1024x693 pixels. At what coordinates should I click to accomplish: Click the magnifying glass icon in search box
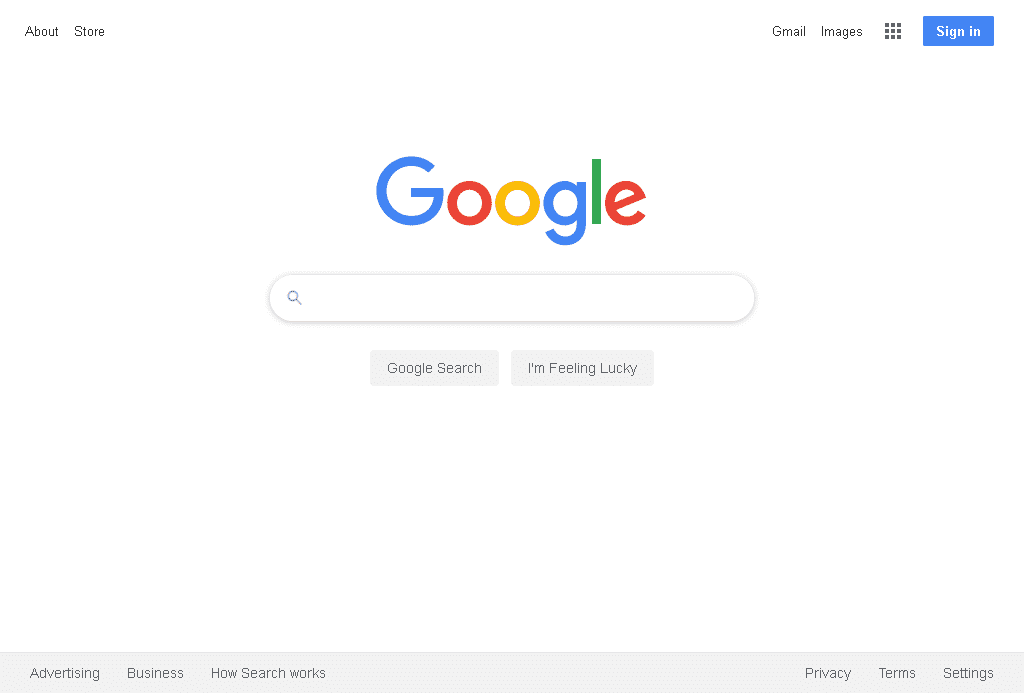tap(295, 298)
